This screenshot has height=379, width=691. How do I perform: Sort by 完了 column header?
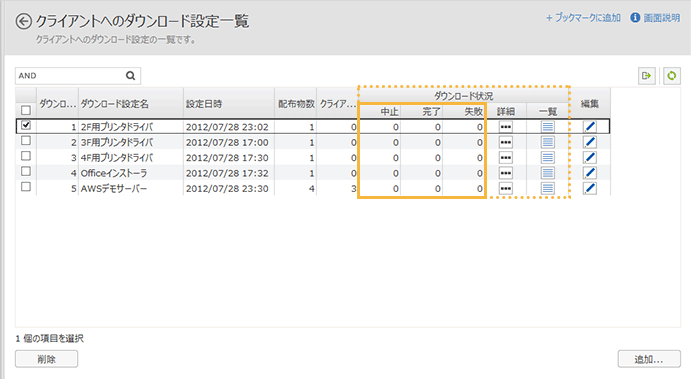[422, 111]
